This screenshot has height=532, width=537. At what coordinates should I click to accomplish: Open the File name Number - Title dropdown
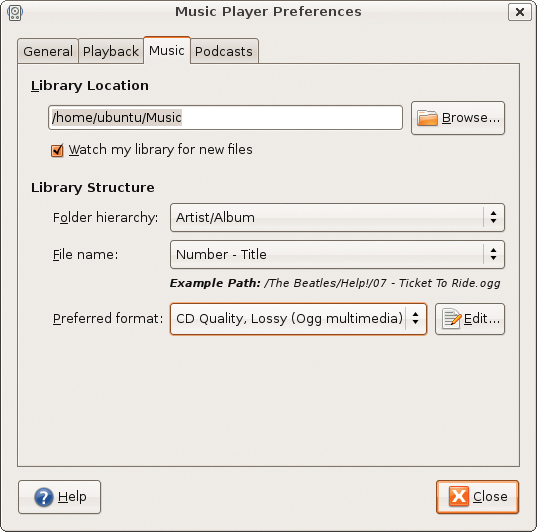click(x=337, y=255)
